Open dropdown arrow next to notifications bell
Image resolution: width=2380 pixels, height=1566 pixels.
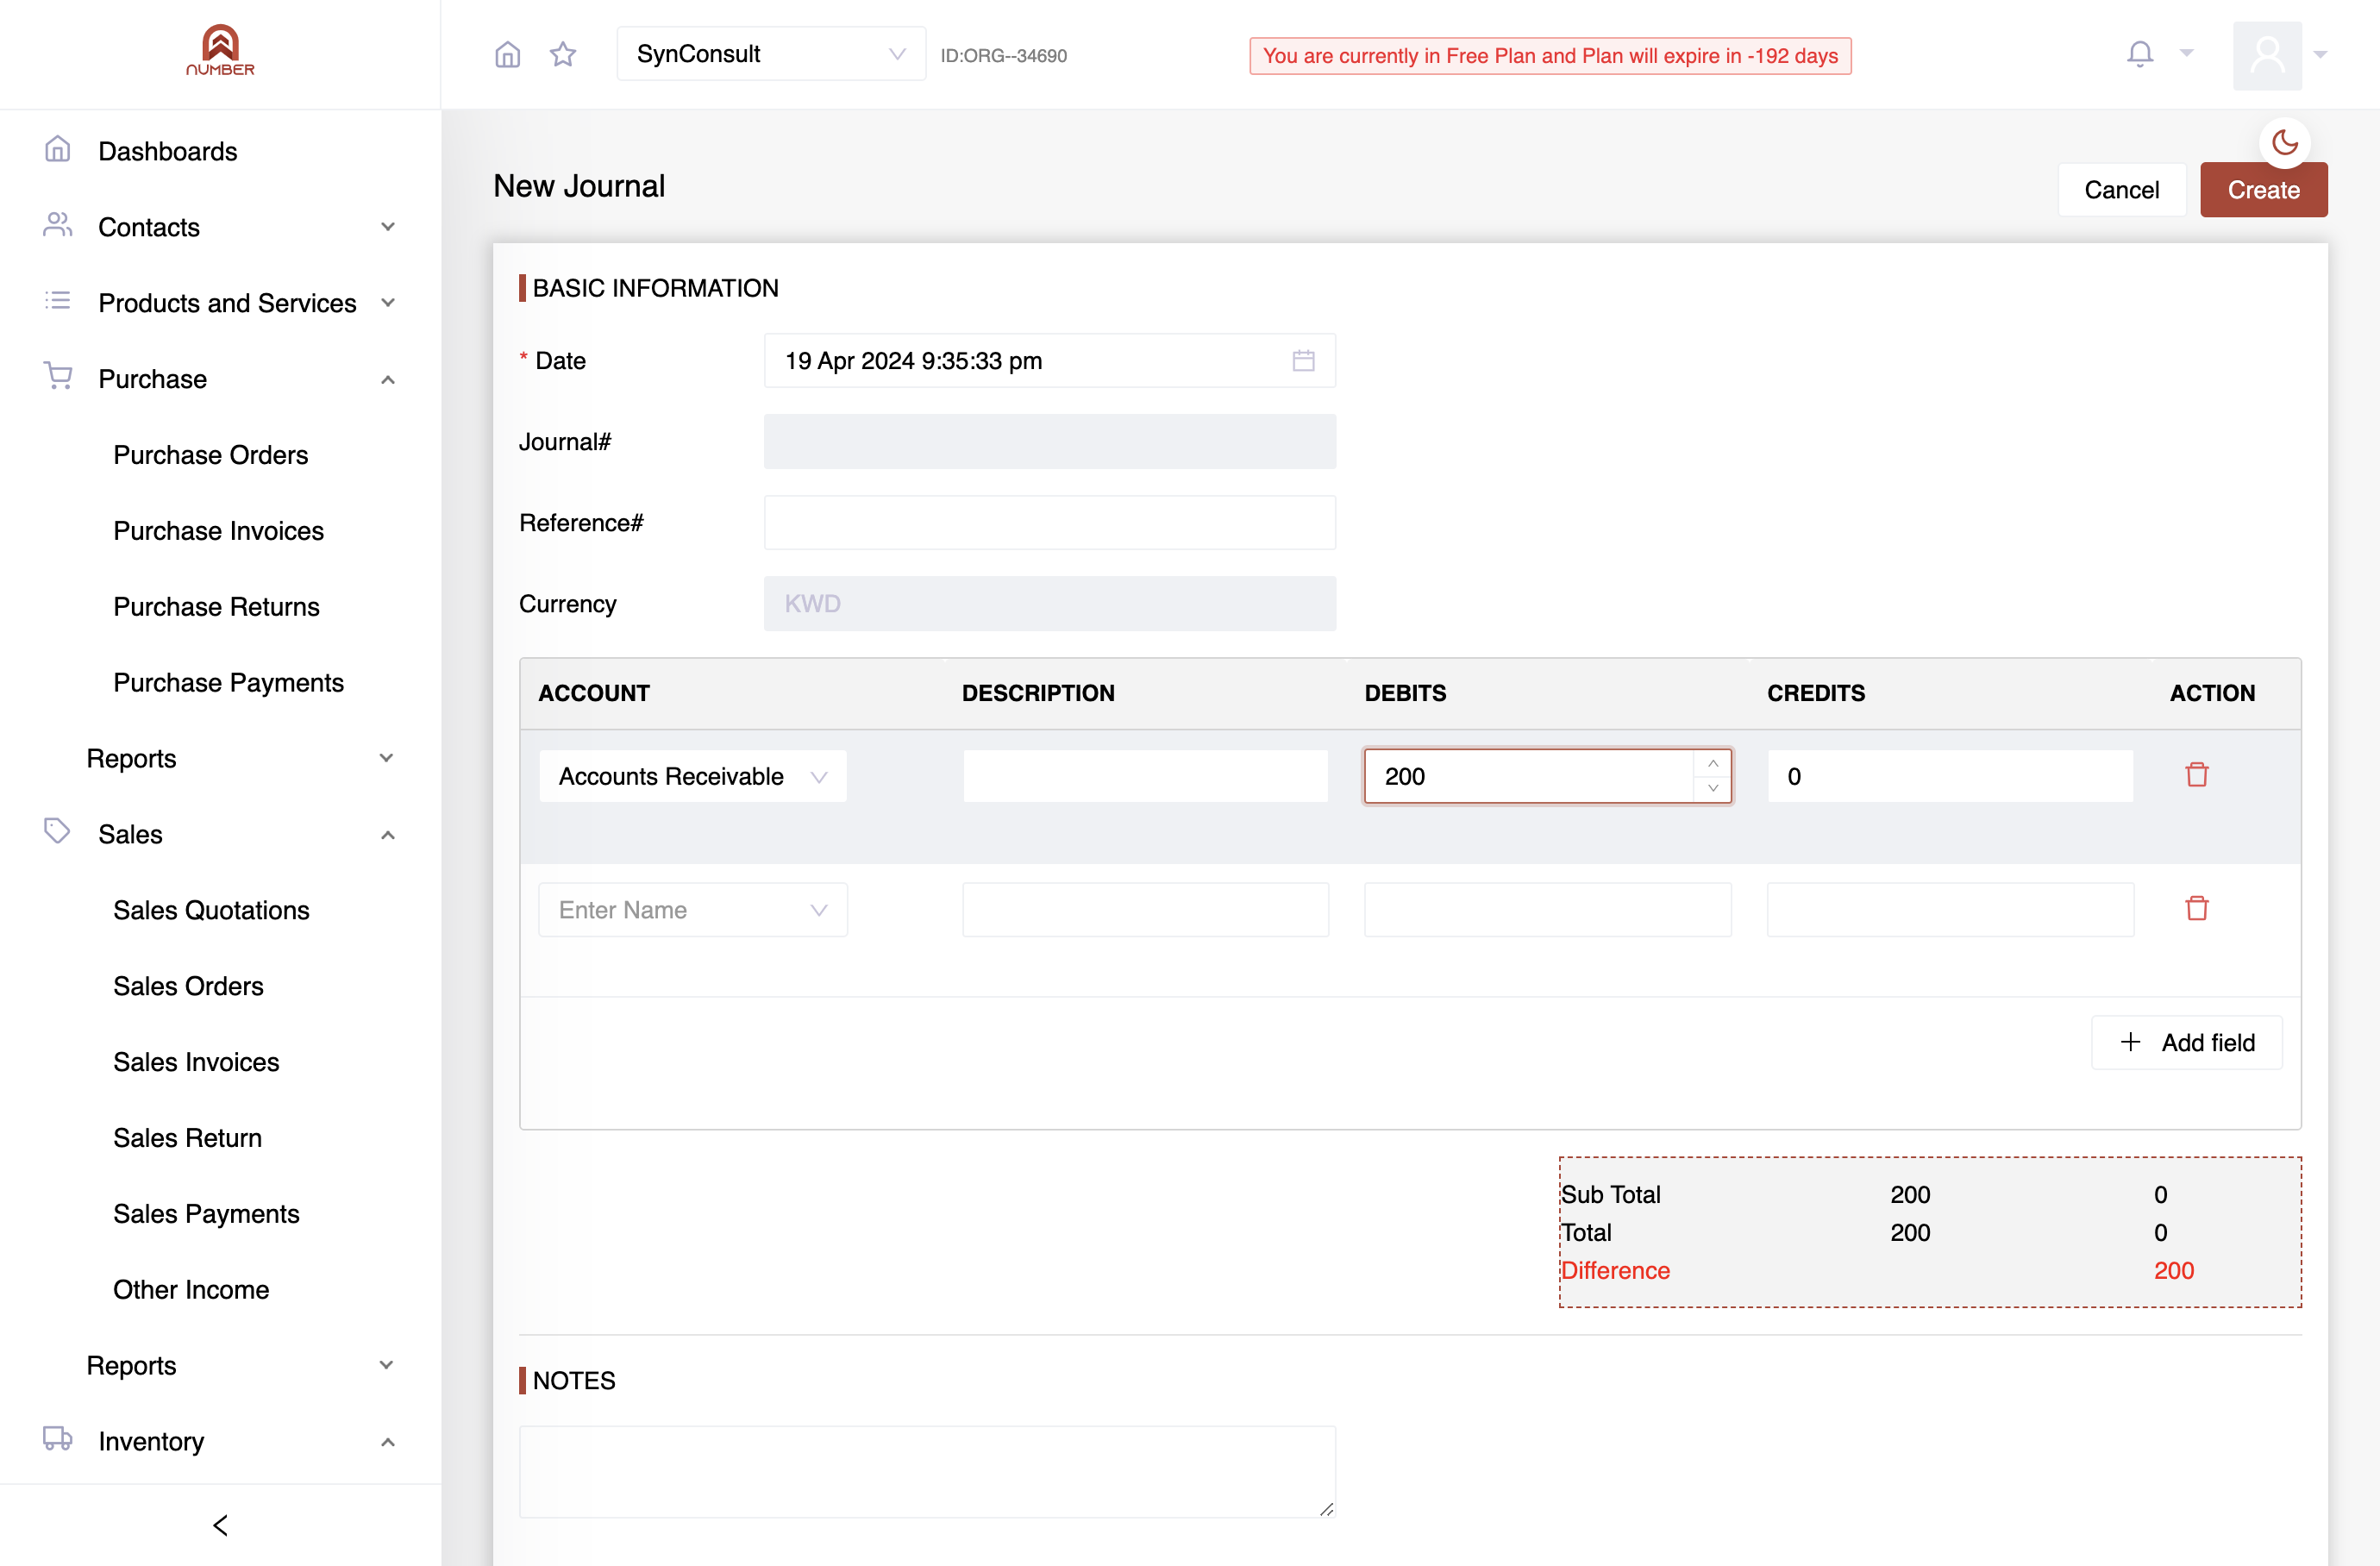point(2186,54)
